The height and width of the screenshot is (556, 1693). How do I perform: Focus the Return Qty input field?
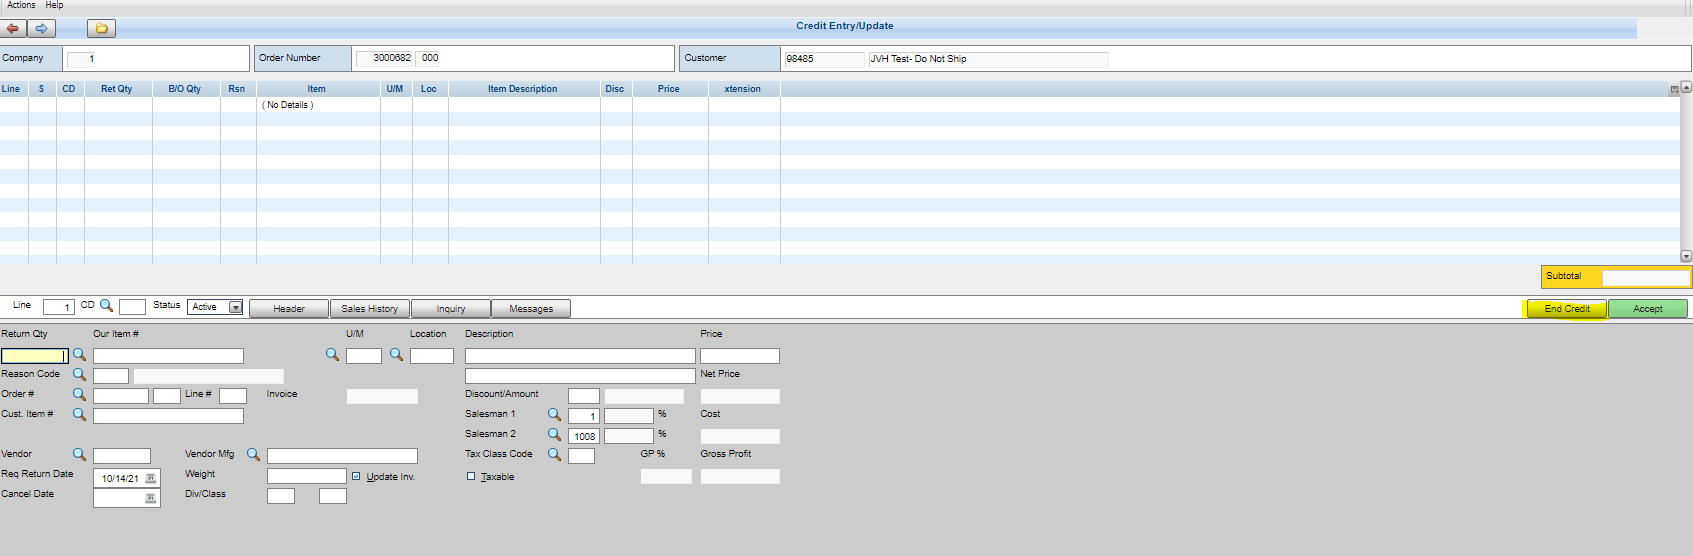pos(35,355)
